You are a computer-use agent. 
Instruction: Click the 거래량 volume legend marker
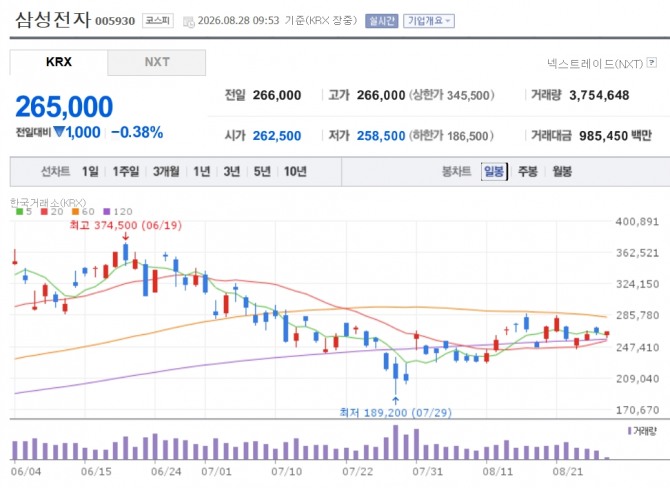(x=629, y=431)
